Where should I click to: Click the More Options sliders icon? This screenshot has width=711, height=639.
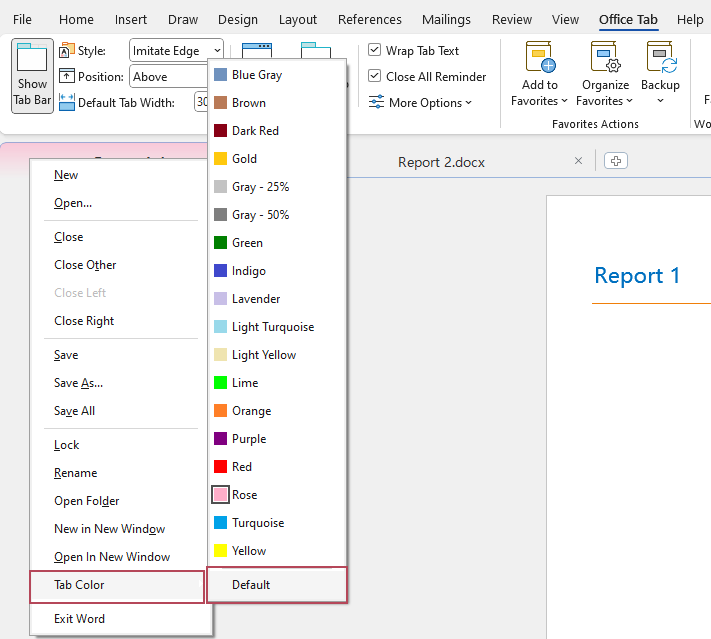point(376,102)
